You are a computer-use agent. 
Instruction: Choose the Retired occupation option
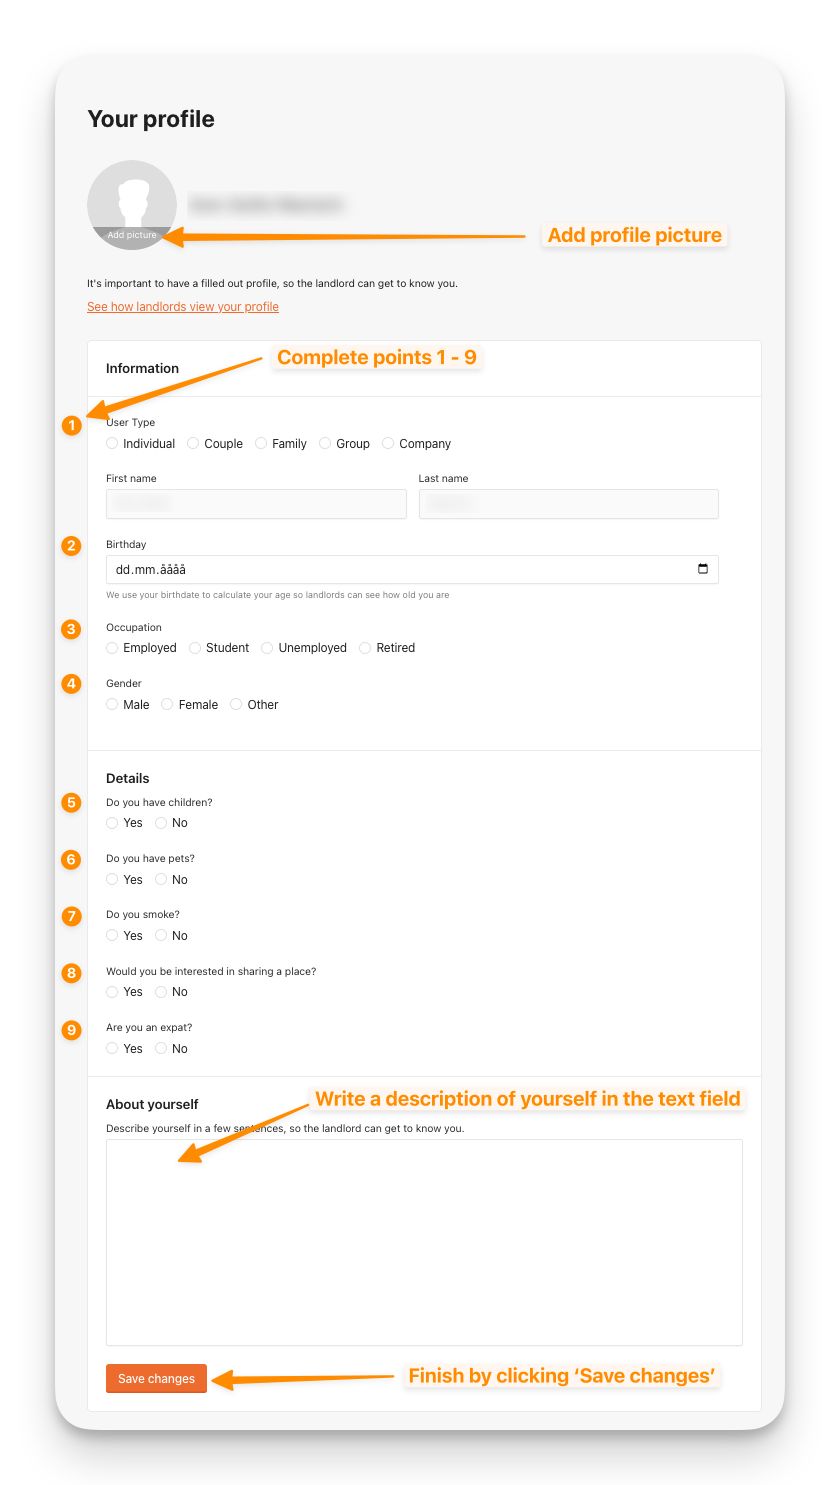point(366,648)
